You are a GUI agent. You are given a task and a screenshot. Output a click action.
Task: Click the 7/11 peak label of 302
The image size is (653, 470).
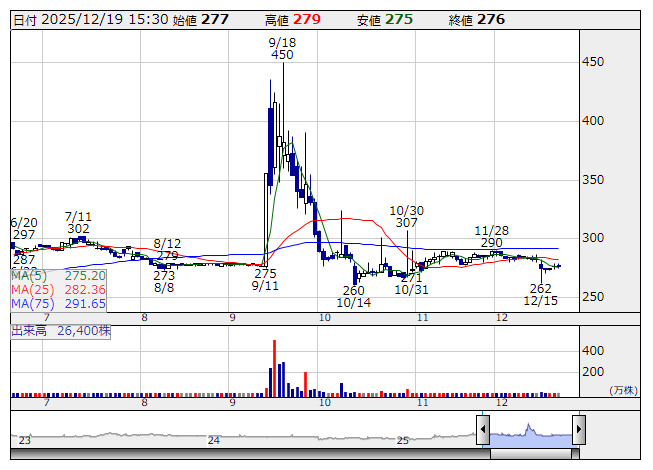tap(78, 222)
